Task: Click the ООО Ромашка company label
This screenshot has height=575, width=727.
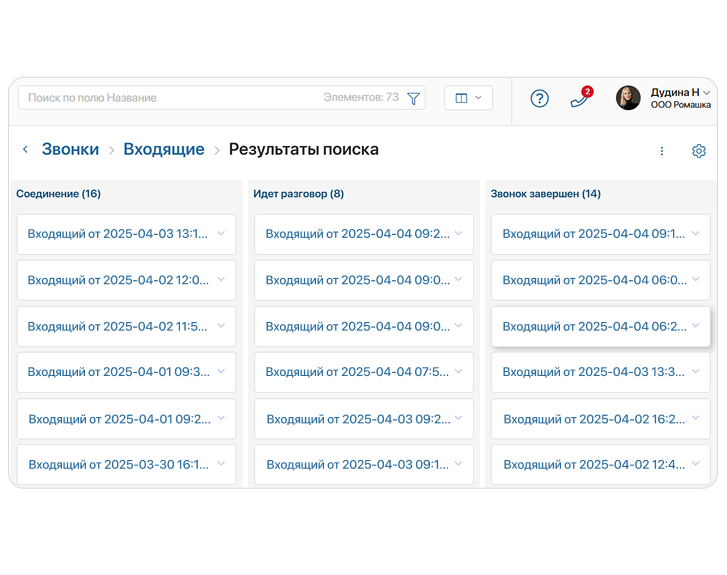Action: (680, 105)
